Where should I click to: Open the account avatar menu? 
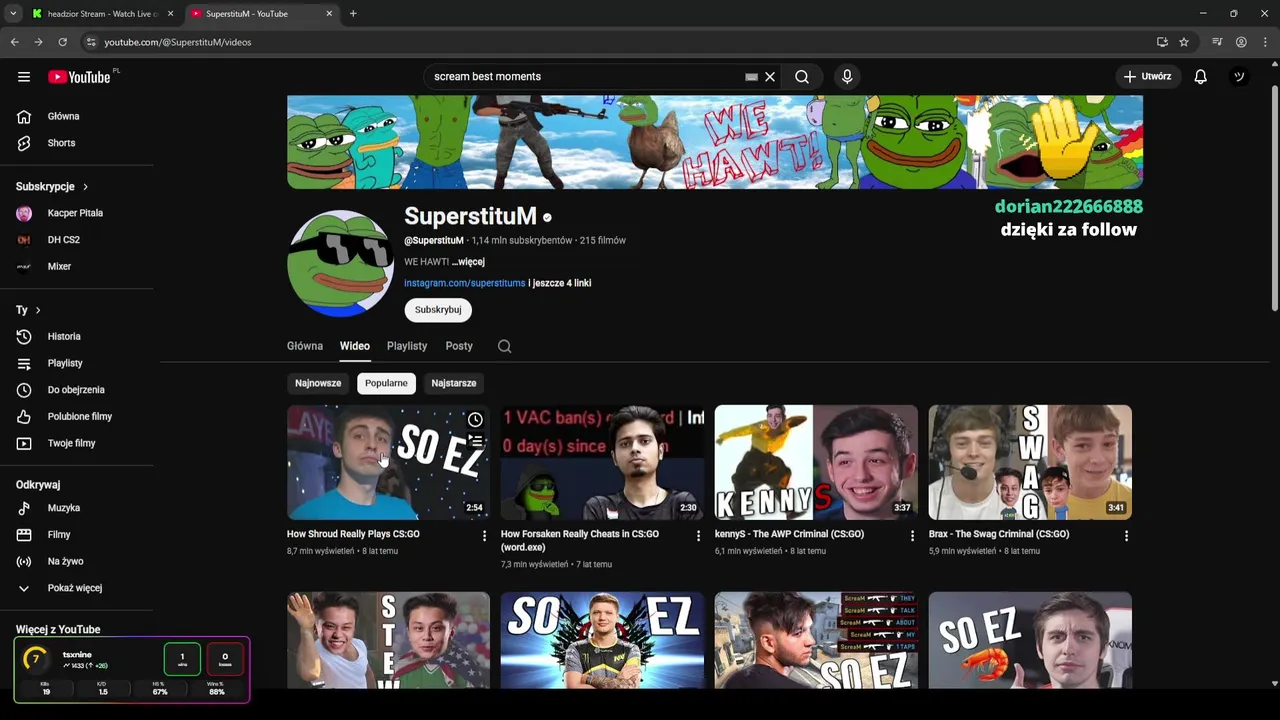point(1239,77)
